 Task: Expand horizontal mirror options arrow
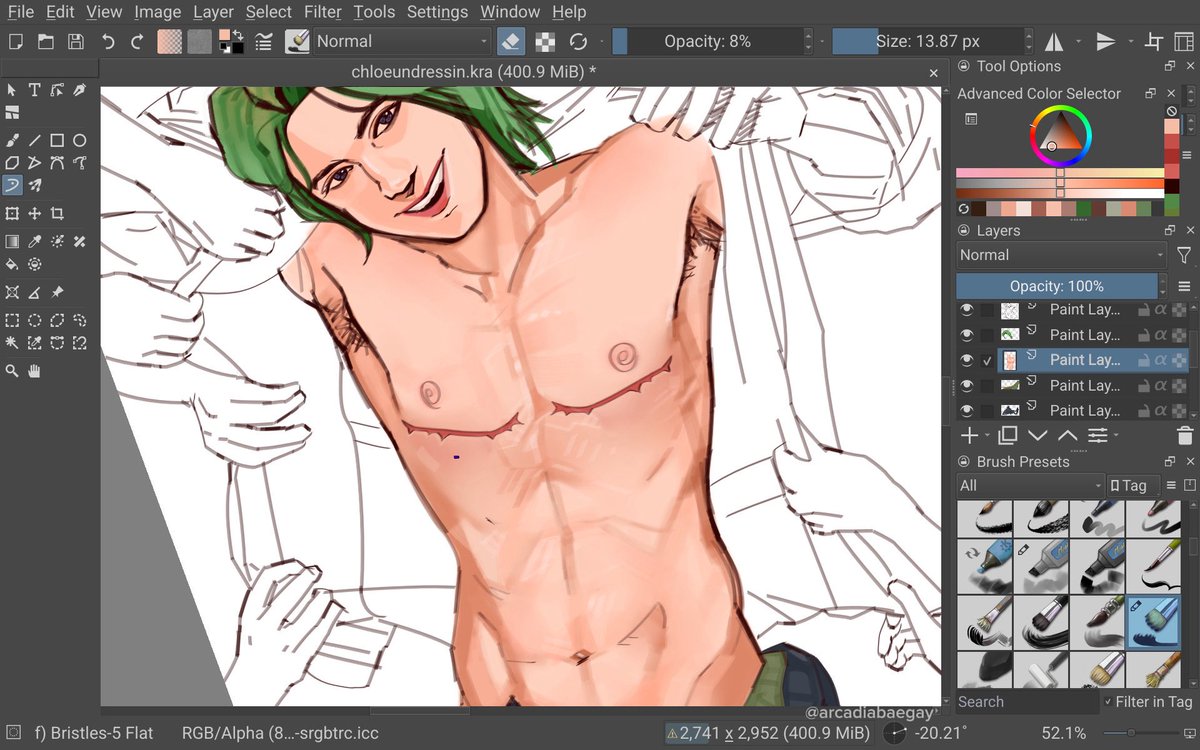[1078, 42]
